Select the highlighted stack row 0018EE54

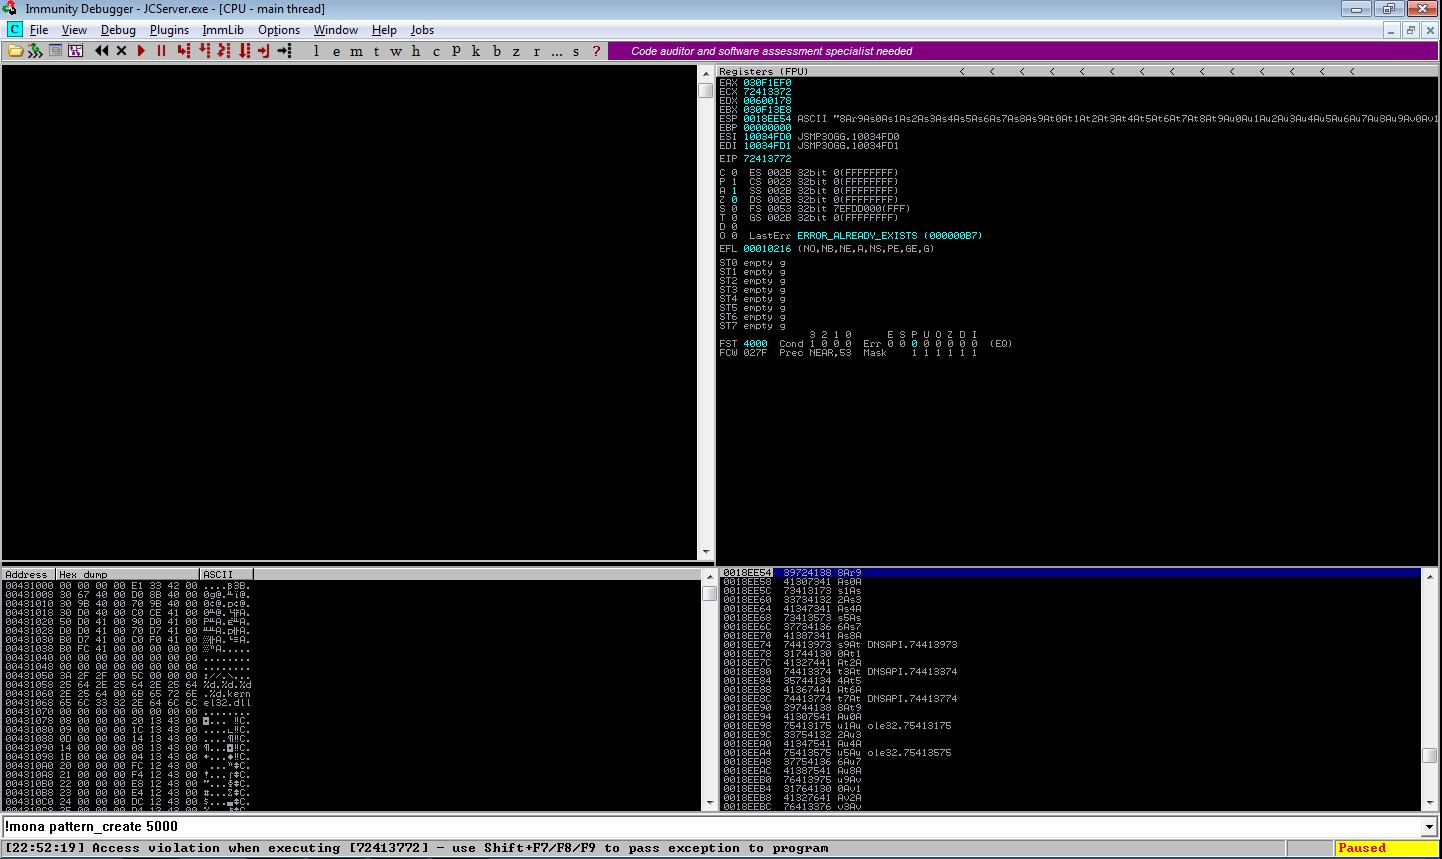[1070, 573]
